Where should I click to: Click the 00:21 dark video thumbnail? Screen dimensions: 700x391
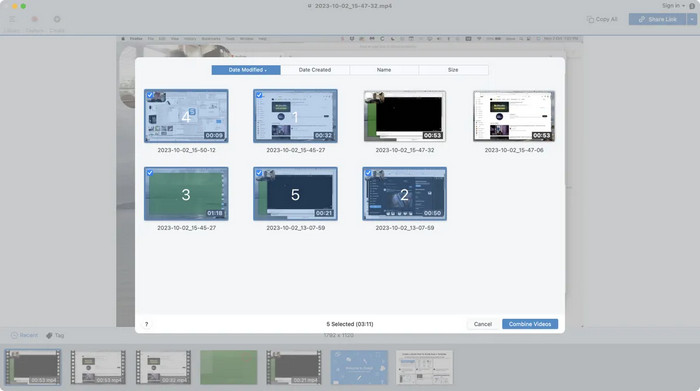pyautogui.click(x=295, y=194)
